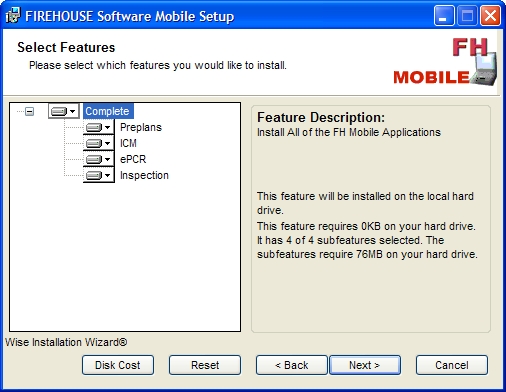Open the ICM feature install-state dropdown
Viewport: 506px width, 392px height.
tap(99, 143)
